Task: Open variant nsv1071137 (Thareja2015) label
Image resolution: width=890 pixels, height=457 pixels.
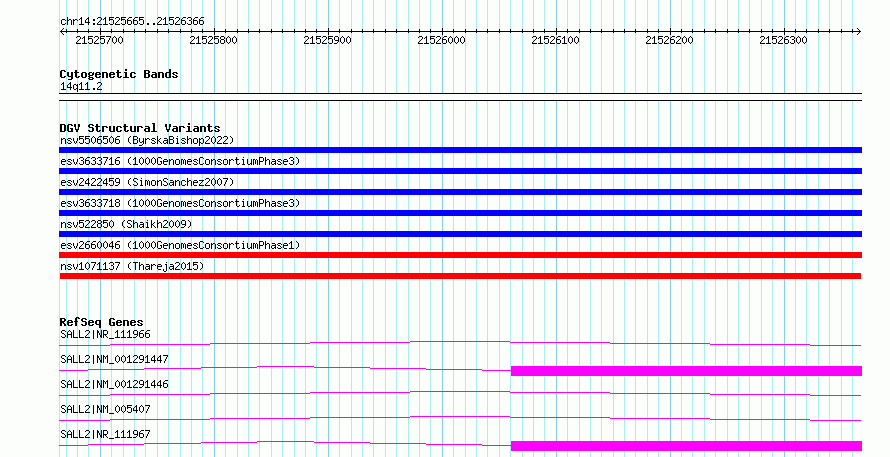Action: [132, 266]
